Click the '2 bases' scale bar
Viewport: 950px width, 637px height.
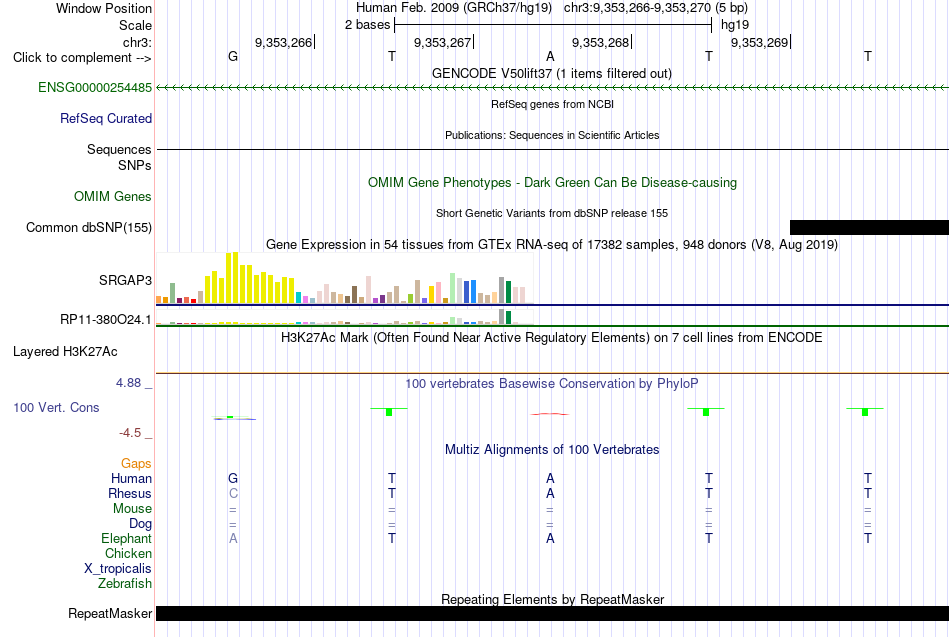tap(553, 25)
